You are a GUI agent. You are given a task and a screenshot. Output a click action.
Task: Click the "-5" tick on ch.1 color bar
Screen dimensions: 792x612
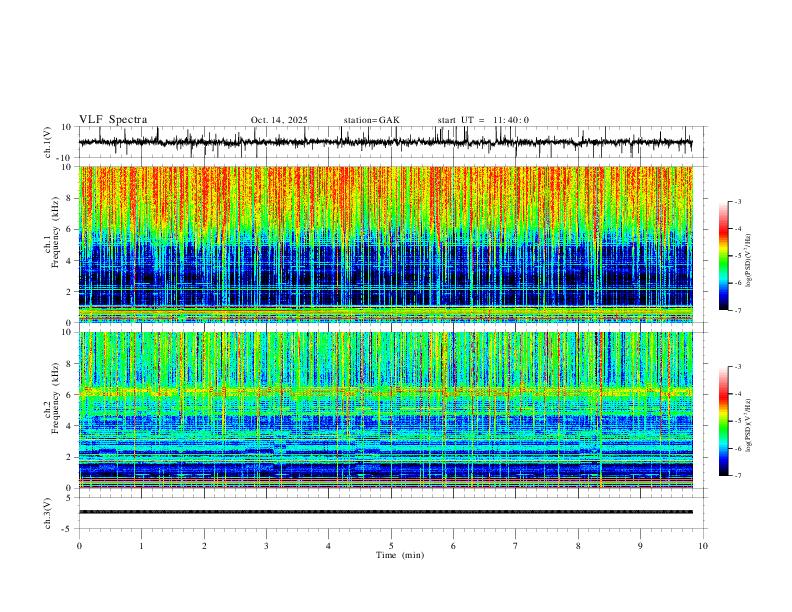(737, 256)
